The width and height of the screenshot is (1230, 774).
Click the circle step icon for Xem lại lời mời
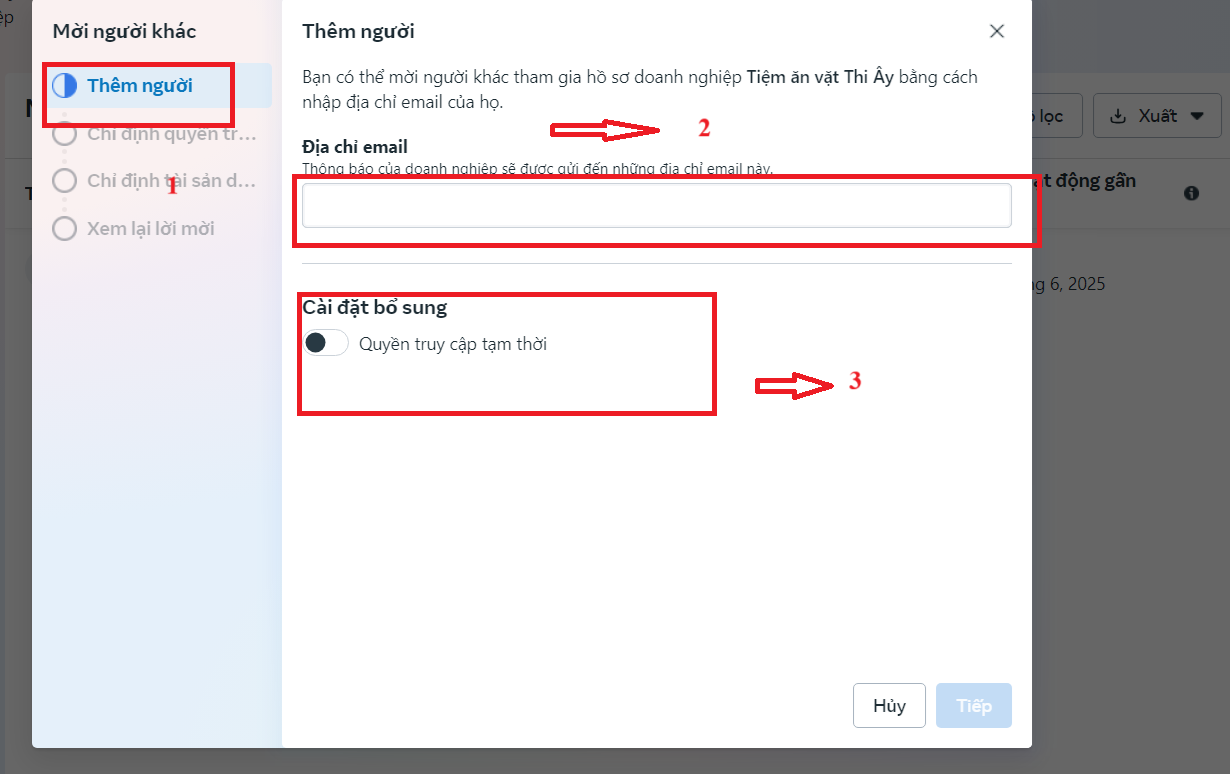[x=65, y=229]
